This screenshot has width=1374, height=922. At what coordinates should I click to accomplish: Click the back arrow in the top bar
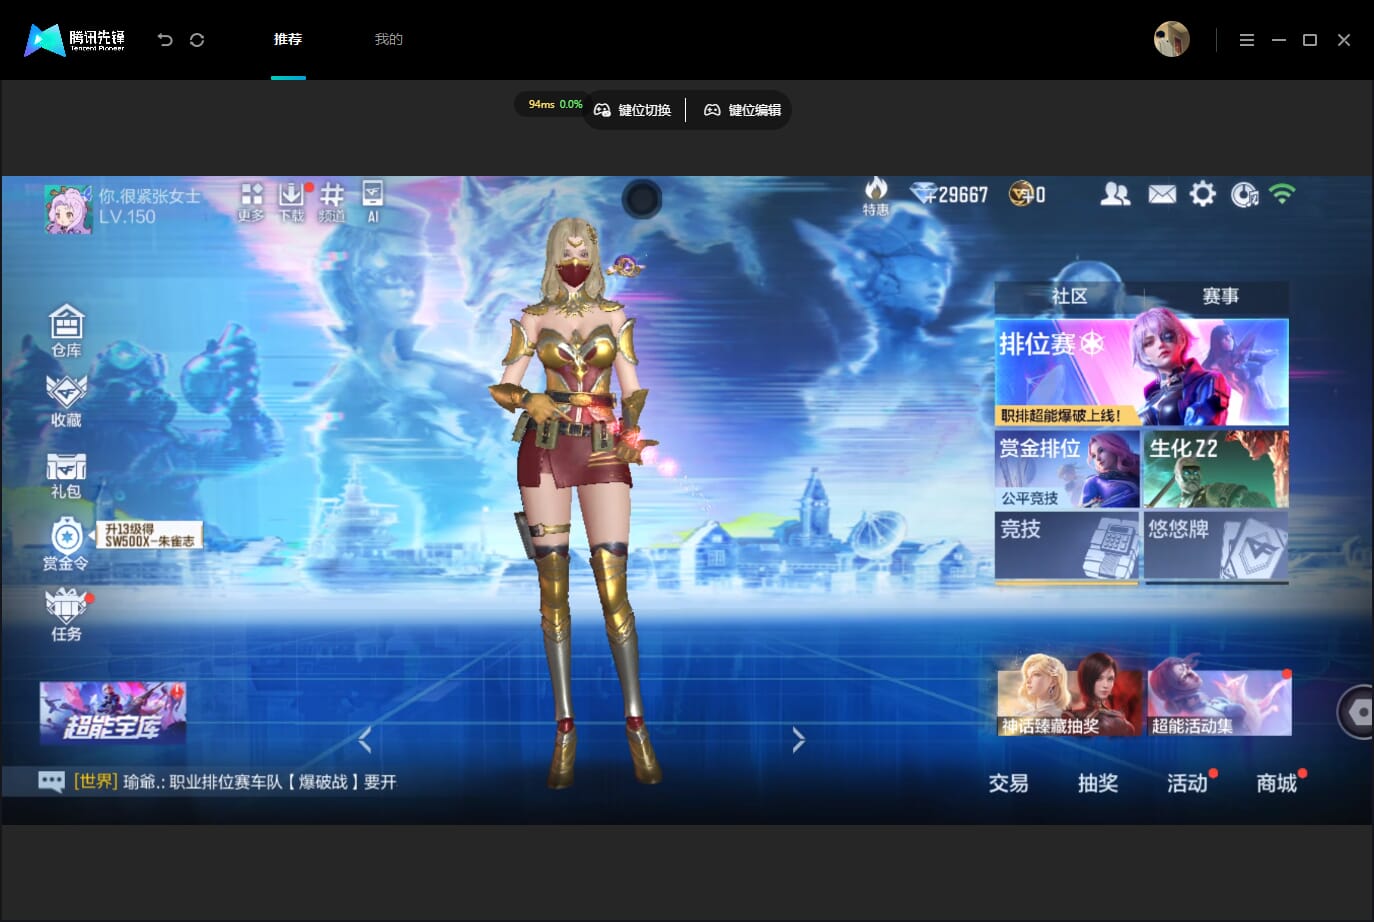(165, 40)
